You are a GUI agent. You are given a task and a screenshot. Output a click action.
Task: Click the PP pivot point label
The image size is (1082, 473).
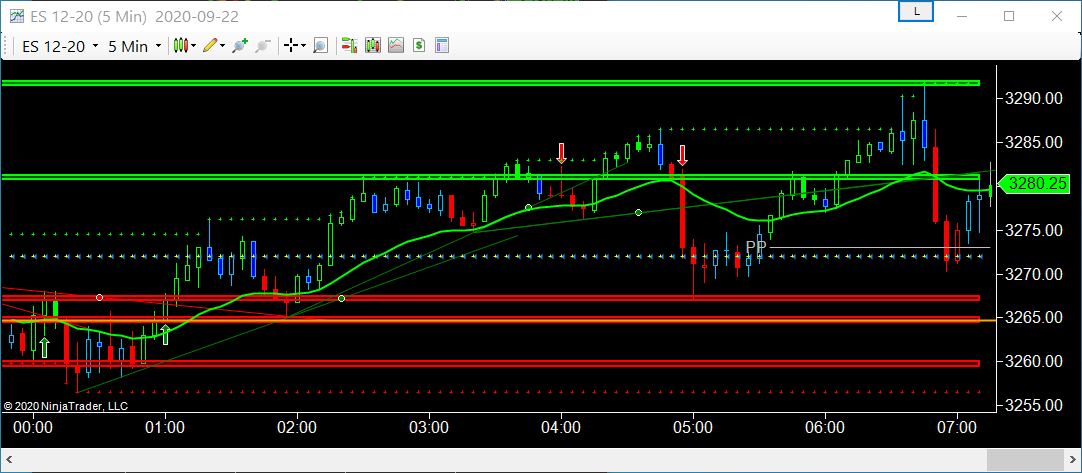point(756,247)
